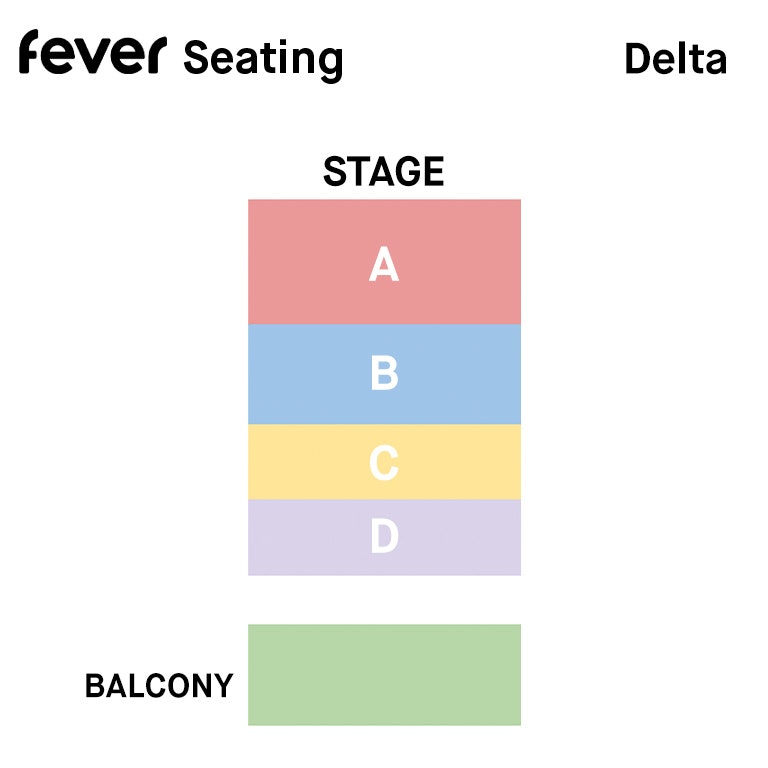Pick the lavender seating section D
This screenshot has width=768, height=768.
pyautogui.click(x=384, y=537)
